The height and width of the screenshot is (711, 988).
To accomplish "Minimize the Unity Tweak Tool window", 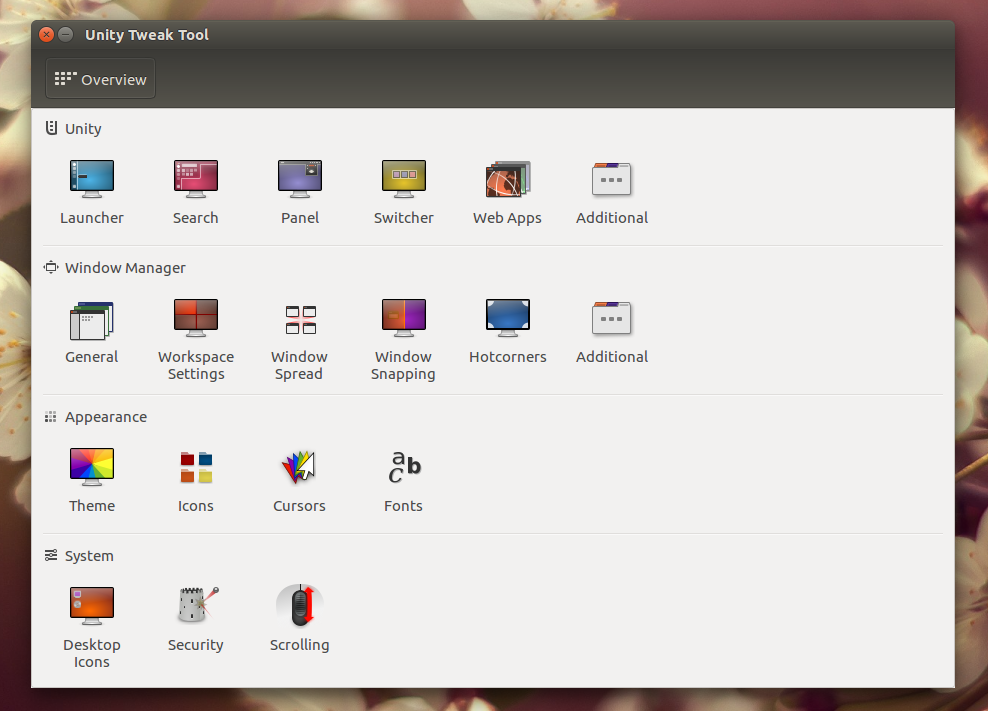I will (x=66, y=35).
